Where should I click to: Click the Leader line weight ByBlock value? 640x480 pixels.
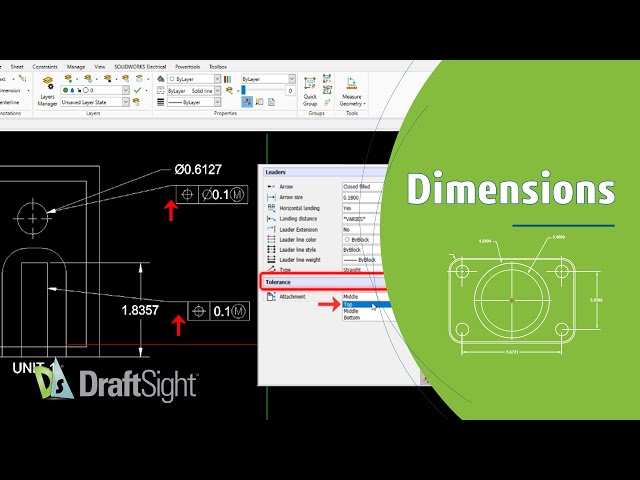(x=362, y=260)
